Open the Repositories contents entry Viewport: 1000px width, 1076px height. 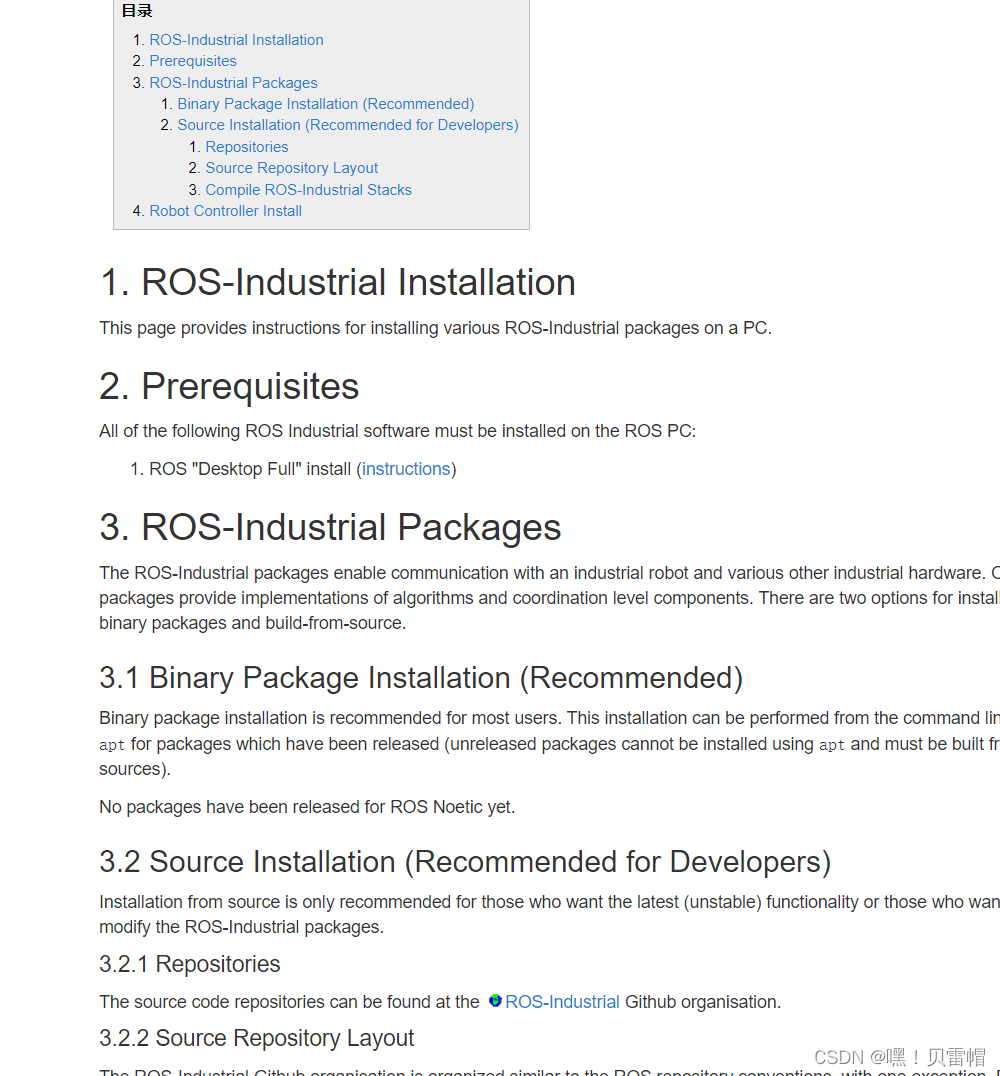pos(246,146)
